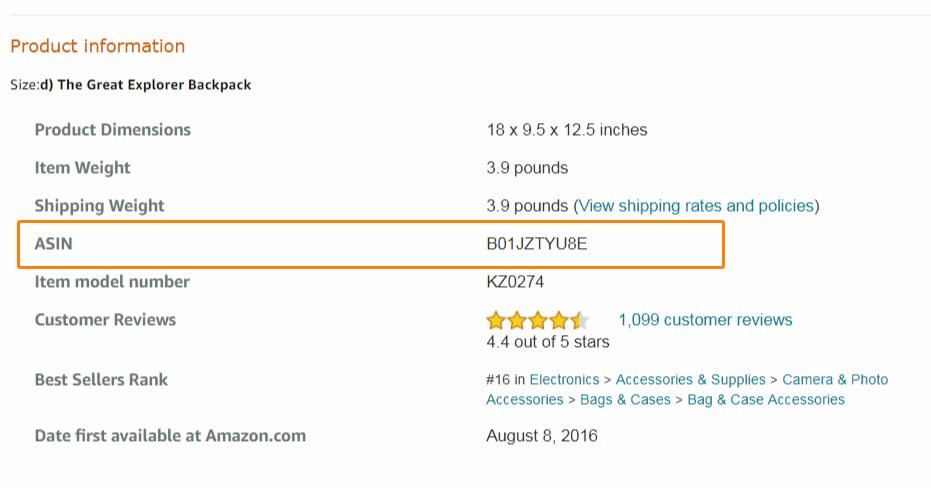Click the Date first available at Amazon.com label
931x488 pixels.
[x=170, y=436]
